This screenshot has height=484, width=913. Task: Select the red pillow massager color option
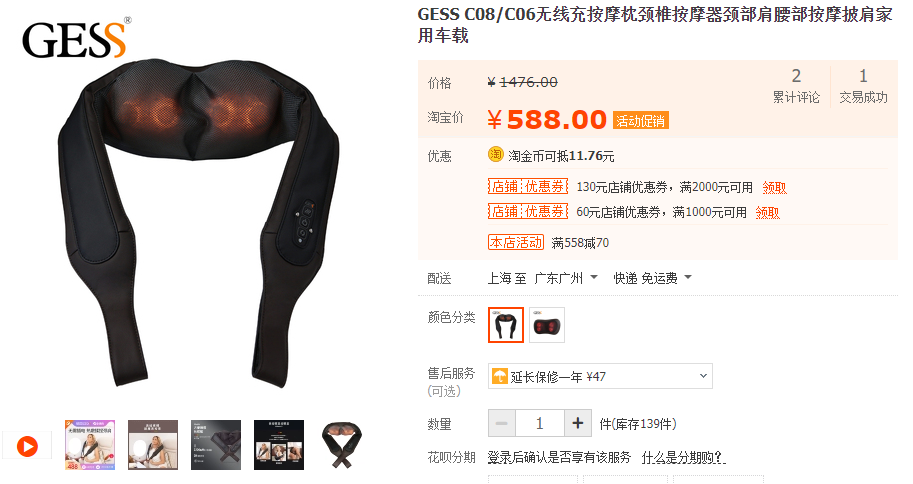click(x=547, y=325)
